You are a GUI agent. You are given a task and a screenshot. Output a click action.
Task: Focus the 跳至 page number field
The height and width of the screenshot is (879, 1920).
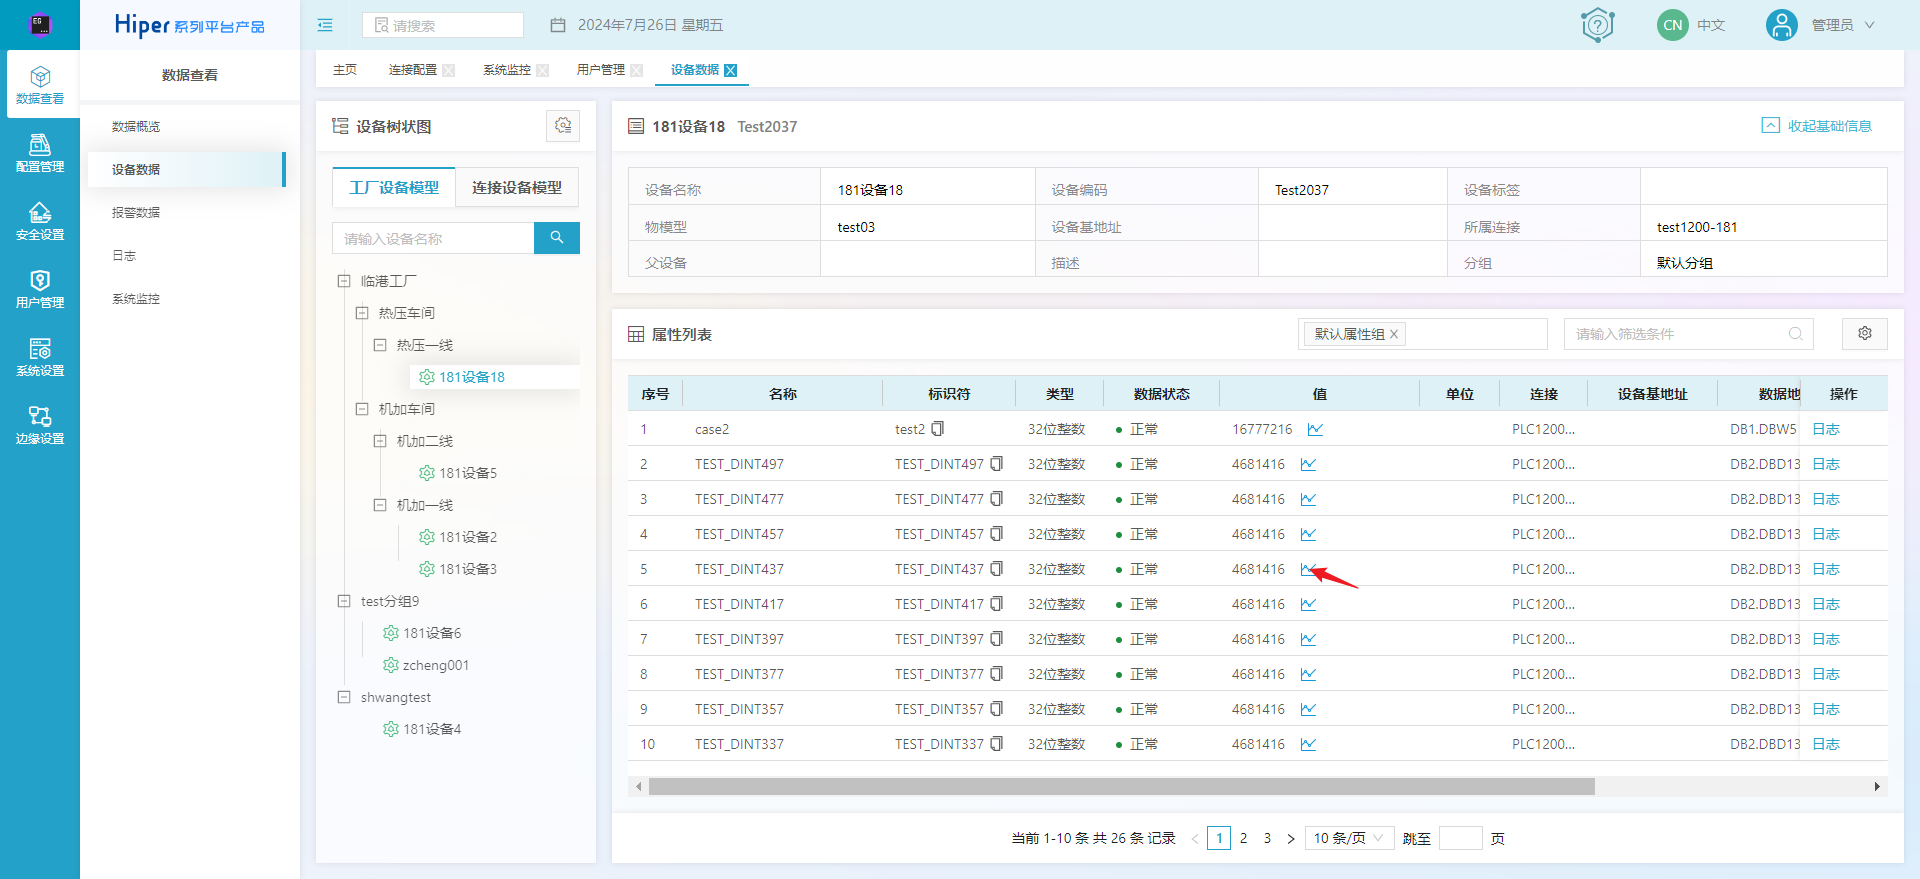coord(1461,838)
